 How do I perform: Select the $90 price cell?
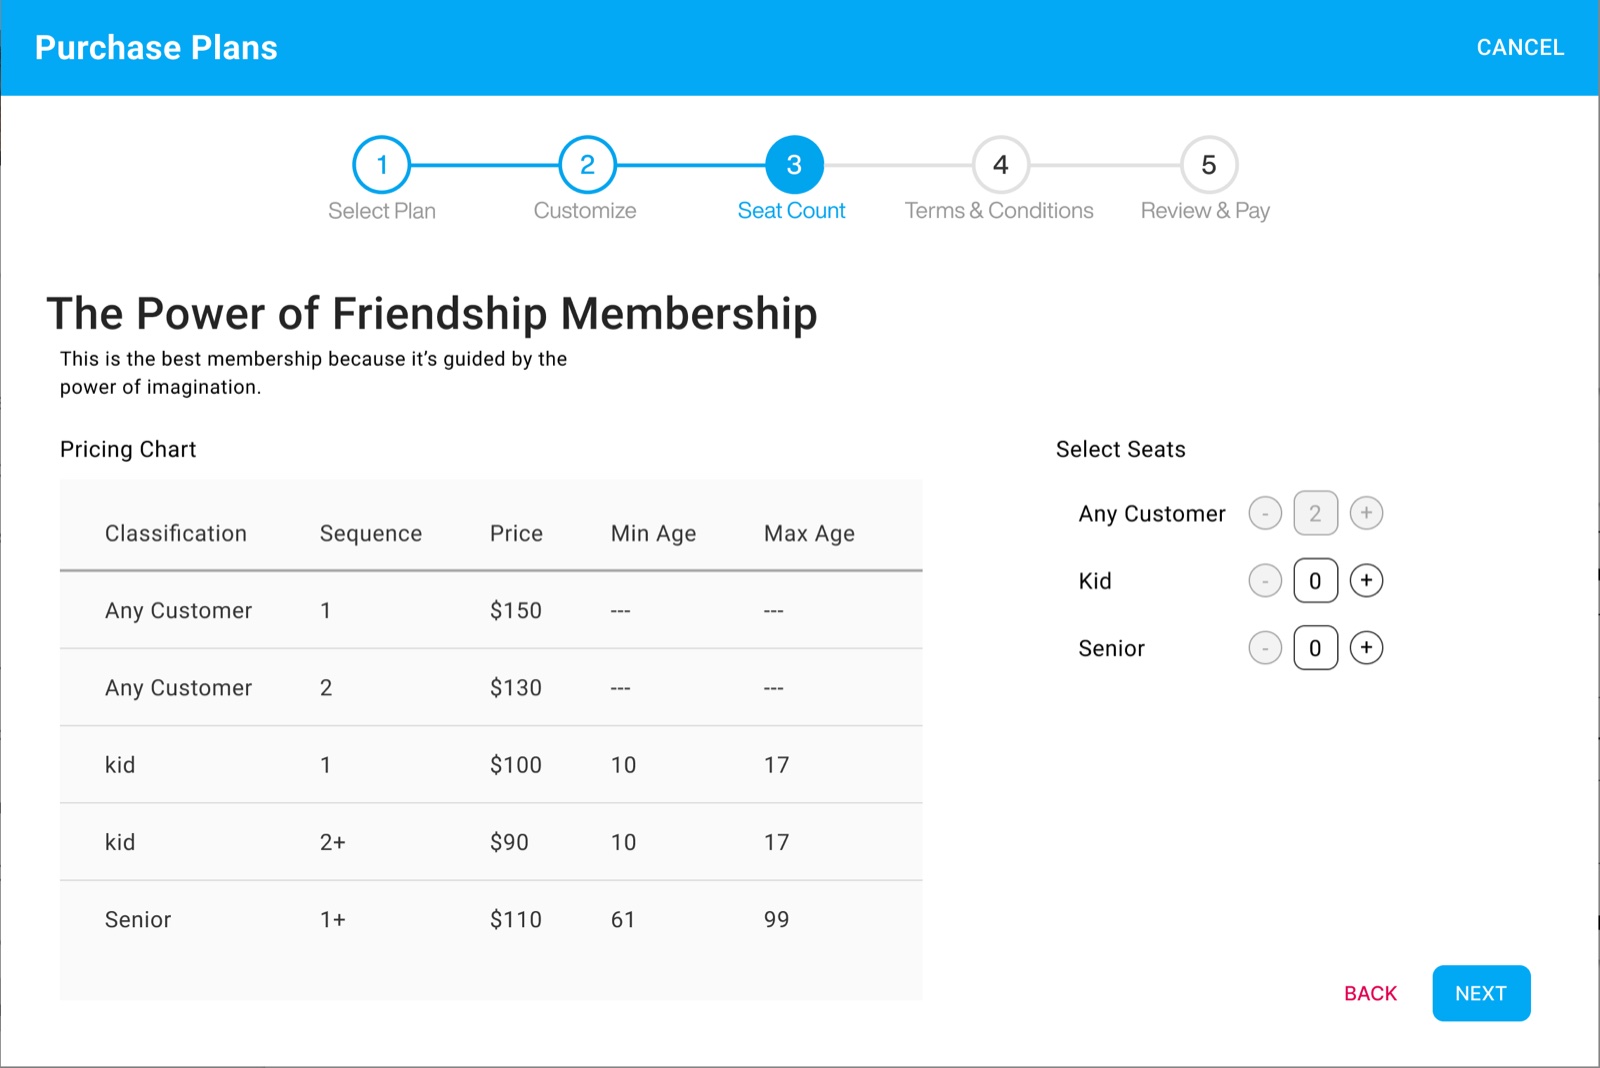tap(509, 842)
